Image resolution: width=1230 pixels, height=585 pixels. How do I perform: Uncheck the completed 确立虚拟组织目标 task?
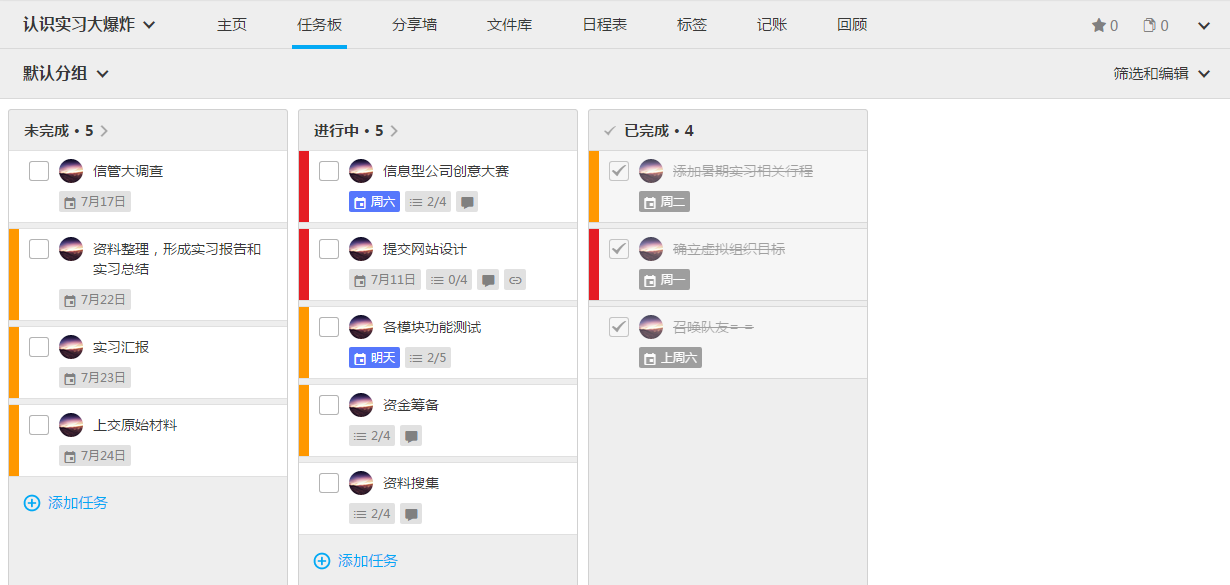[619, 249]
